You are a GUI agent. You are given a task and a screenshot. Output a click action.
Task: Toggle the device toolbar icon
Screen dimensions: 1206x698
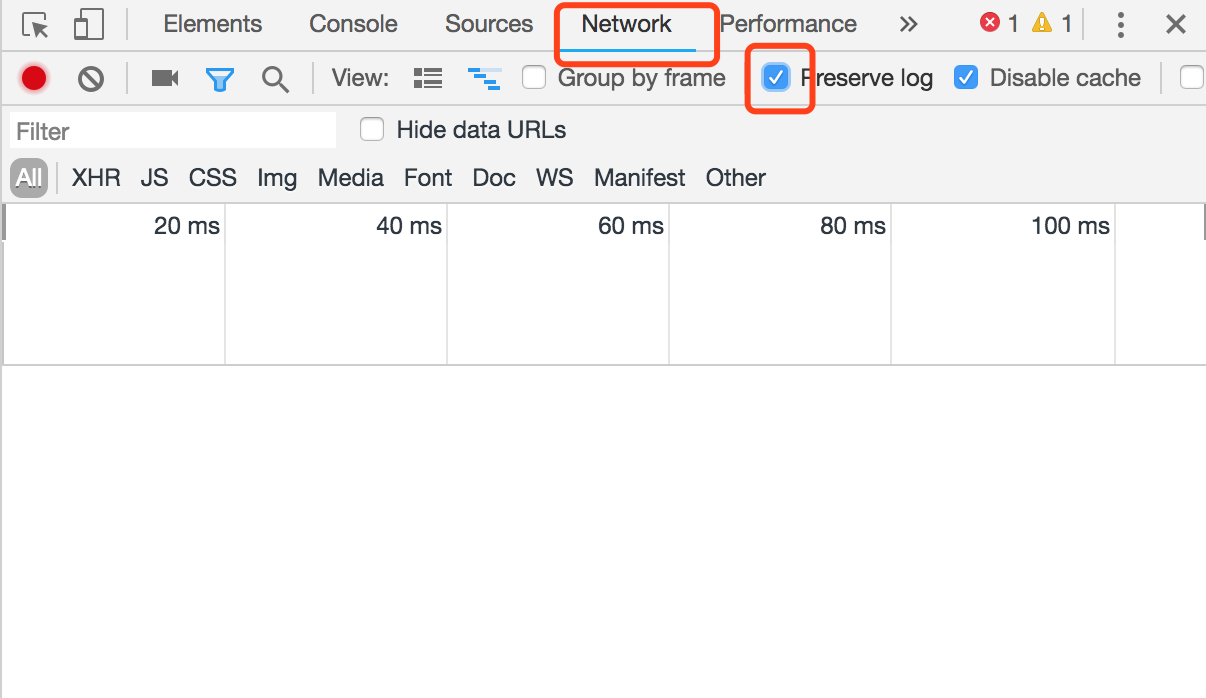[x=89, y=25]
